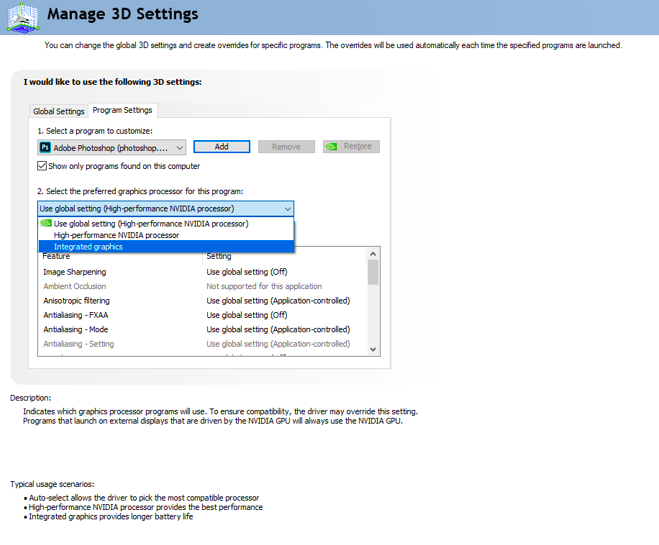Switch to the Global Settings tab

(x=59, y=111)
